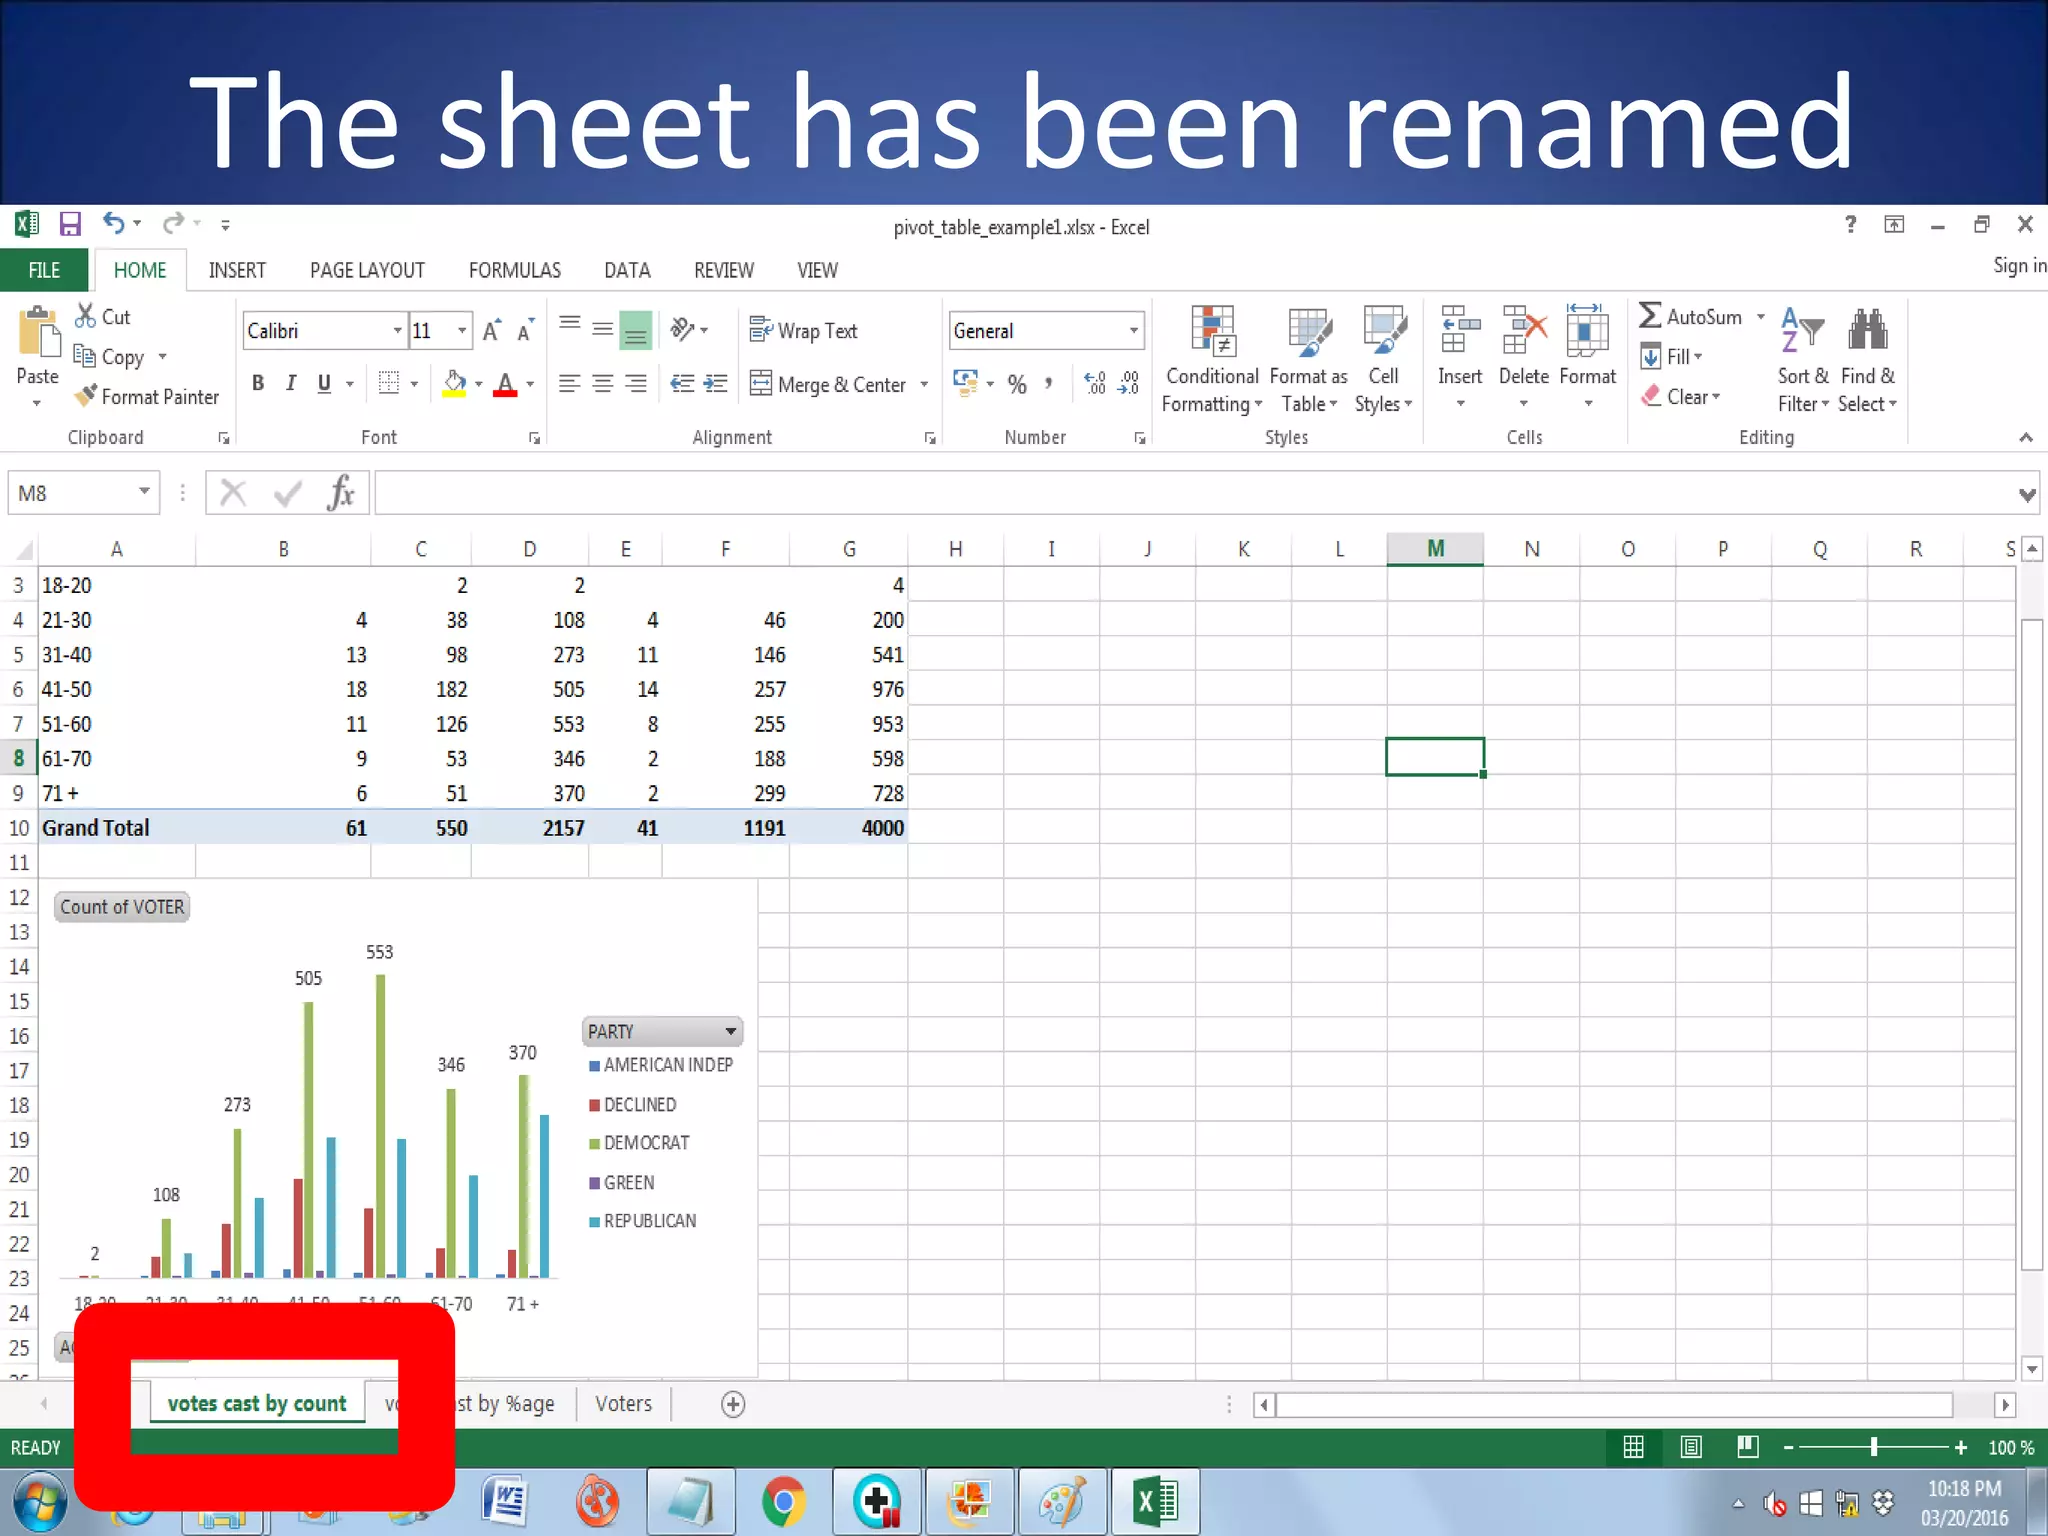The width and height of the screenshot is (2048, 1536).
Task: Decrease decimal places
Action: 1129,384
